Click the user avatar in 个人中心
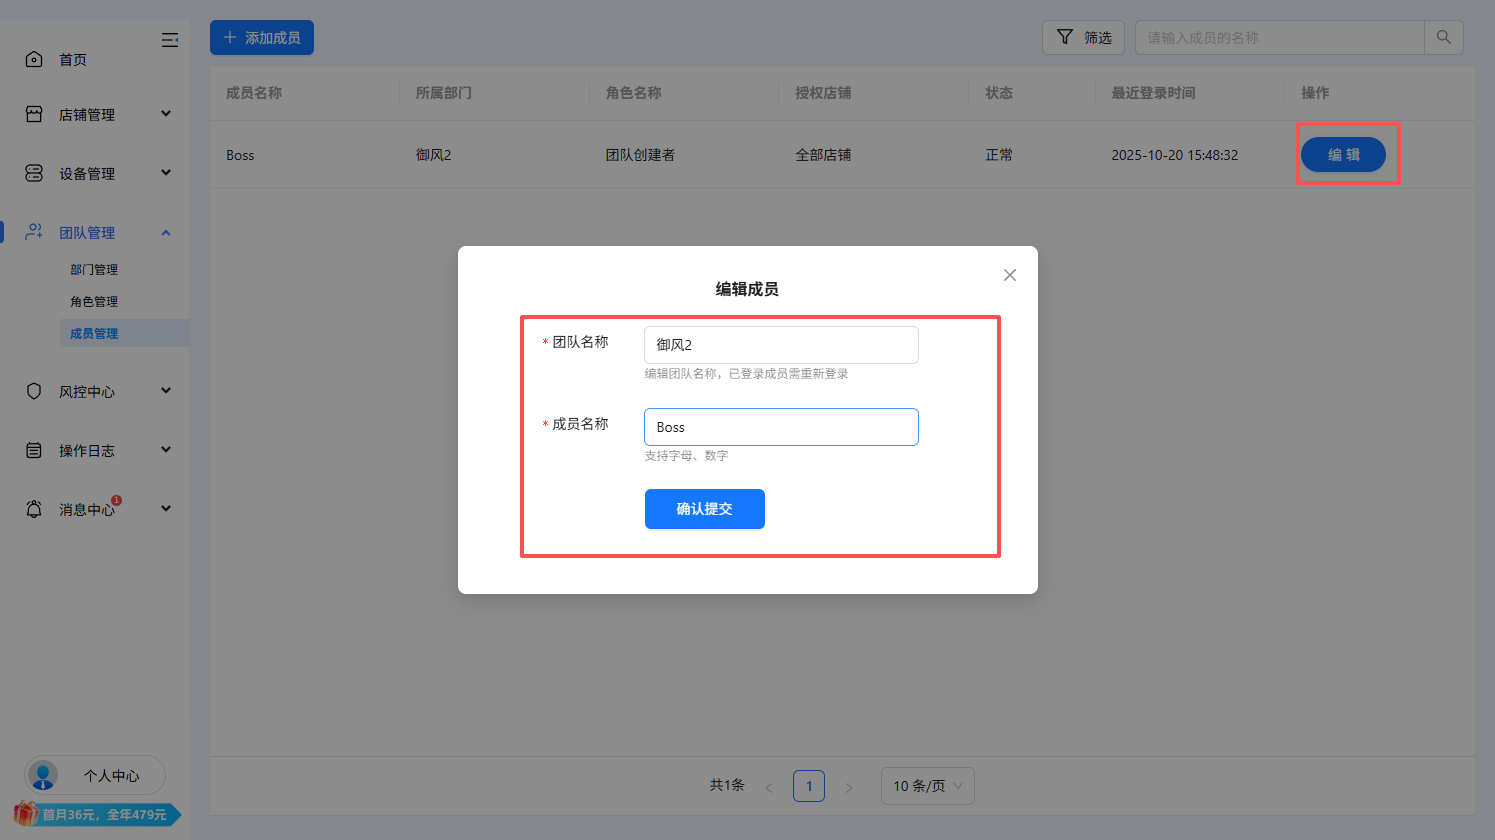1495x840 pixels. pos(43,775)
